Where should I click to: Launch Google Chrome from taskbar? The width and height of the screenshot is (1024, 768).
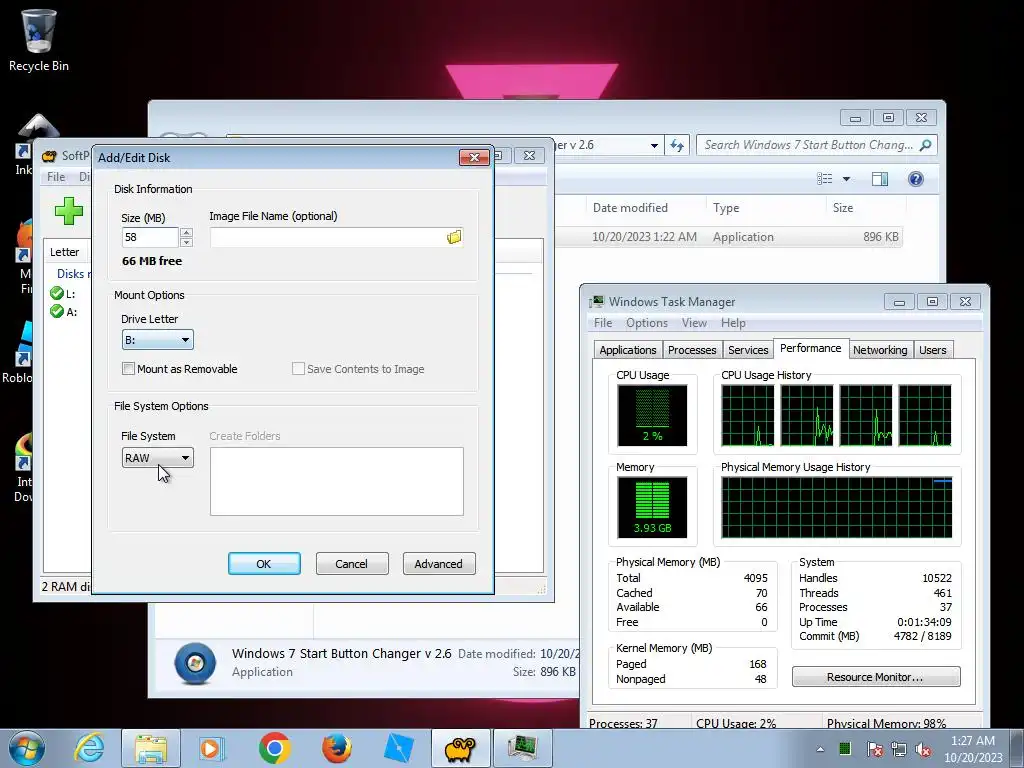point(274,748)
